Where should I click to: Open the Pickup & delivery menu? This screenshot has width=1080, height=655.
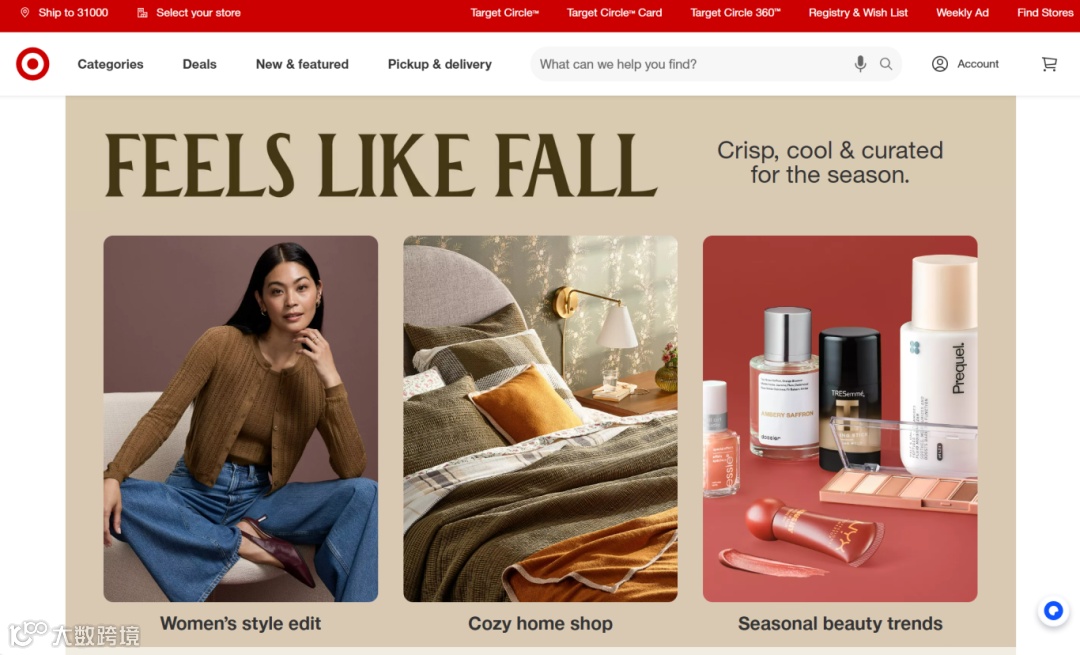[439, 64]
